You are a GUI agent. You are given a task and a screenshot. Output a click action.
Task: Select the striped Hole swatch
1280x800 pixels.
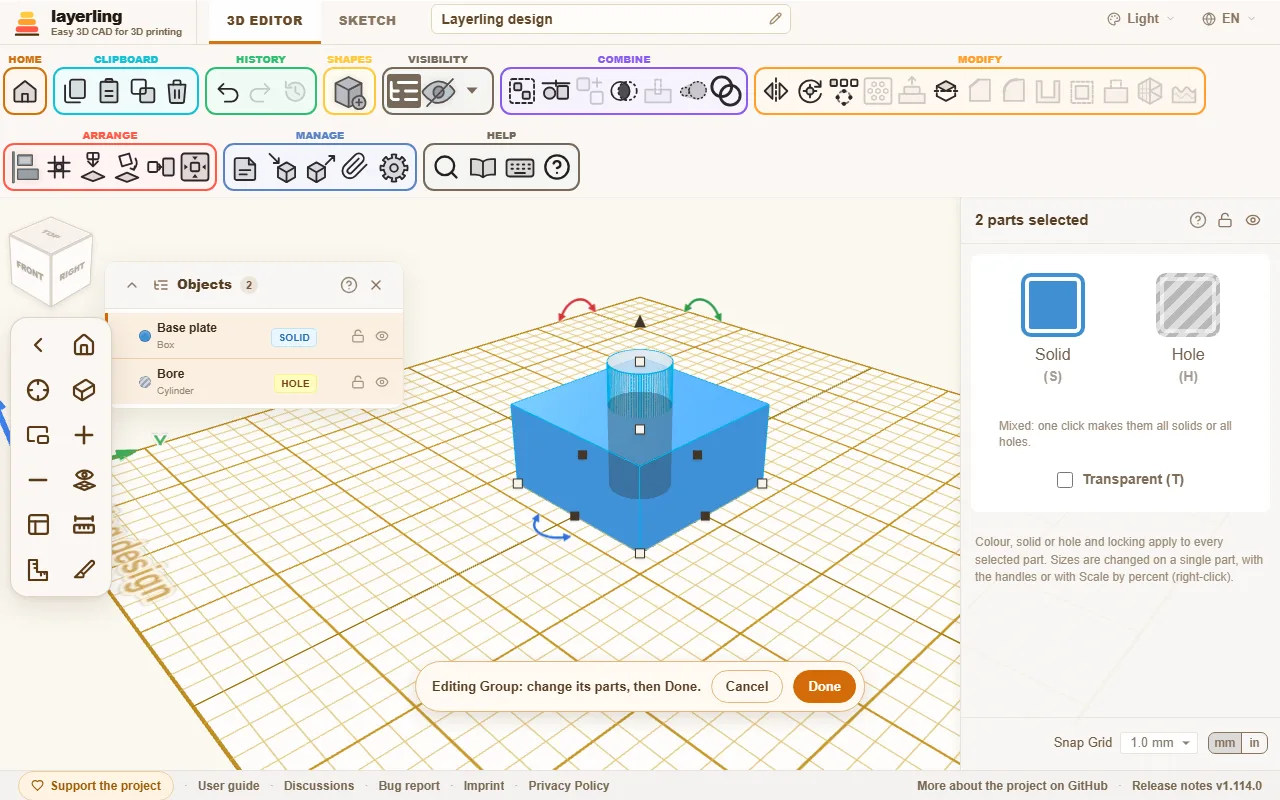pos(1188,304)
